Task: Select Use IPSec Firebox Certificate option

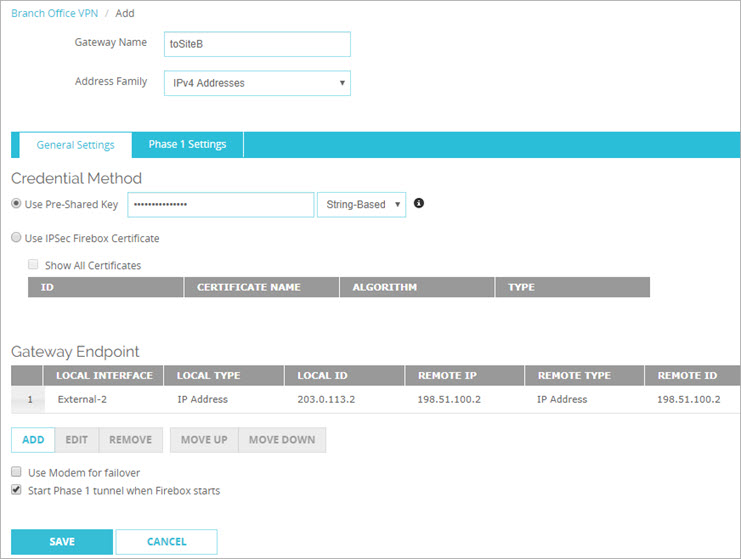Action: (16, 238)
